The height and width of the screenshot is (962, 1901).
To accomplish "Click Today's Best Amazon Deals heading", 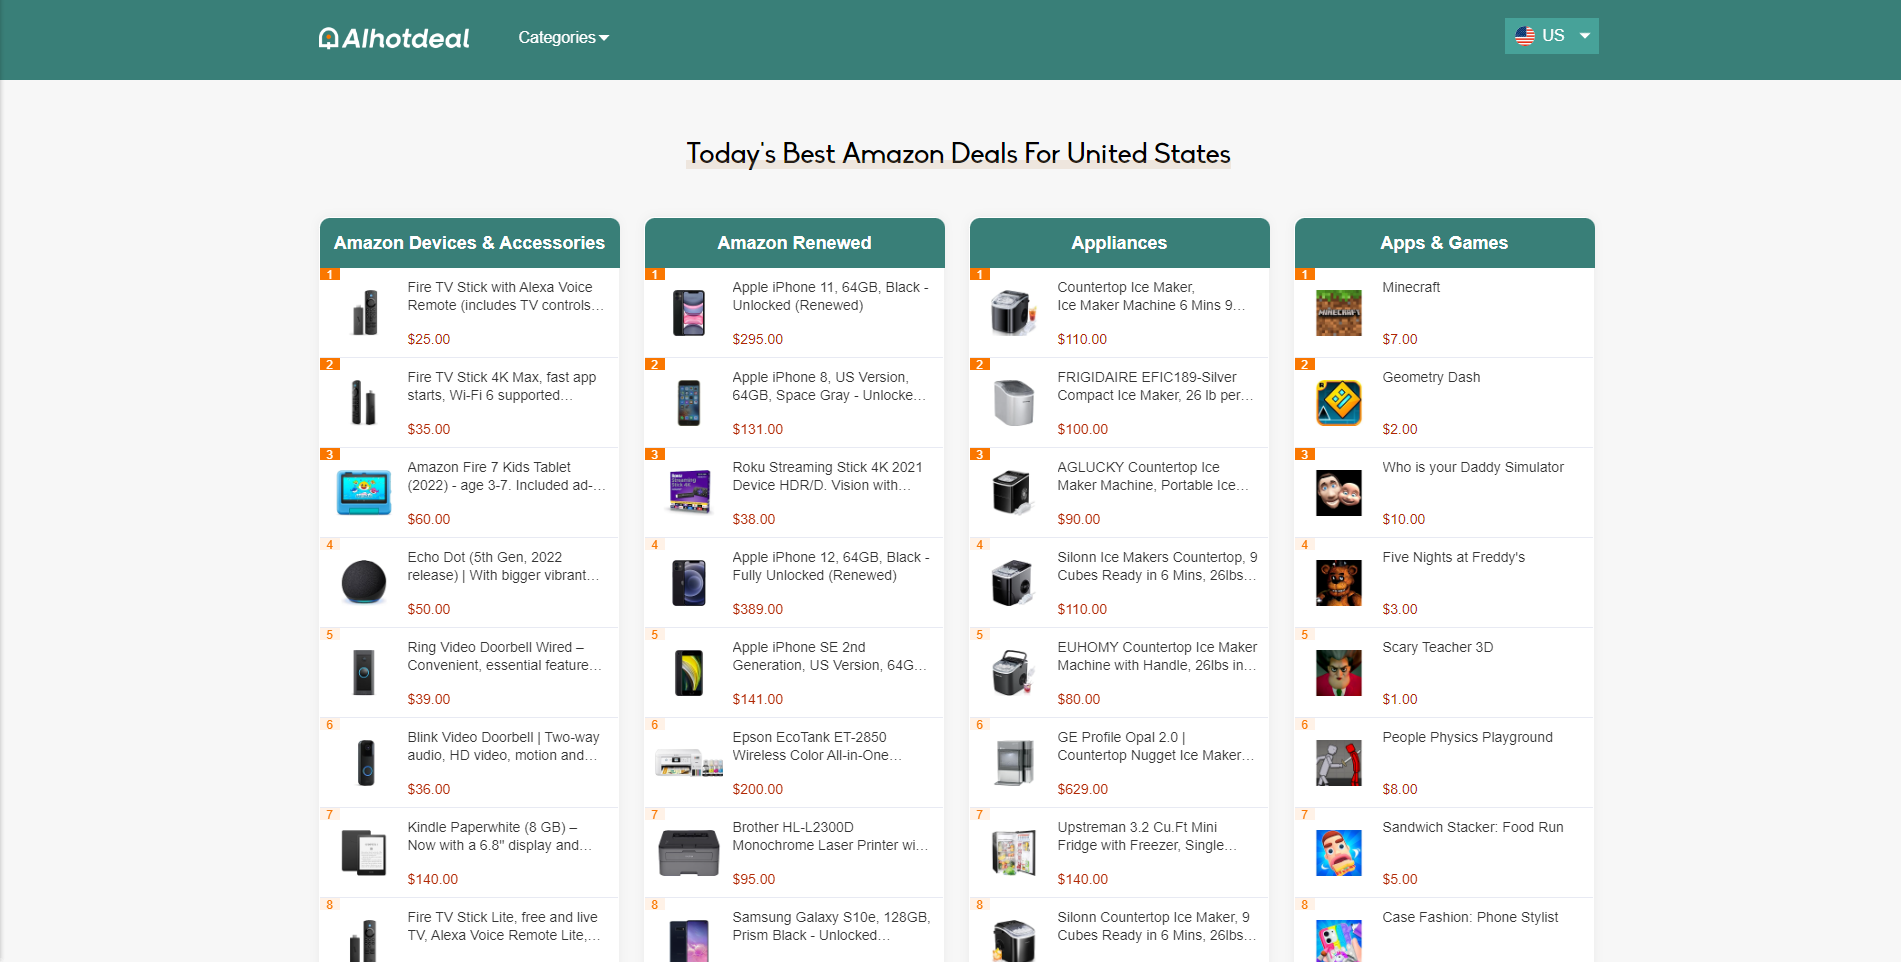I will coord(958,153).
